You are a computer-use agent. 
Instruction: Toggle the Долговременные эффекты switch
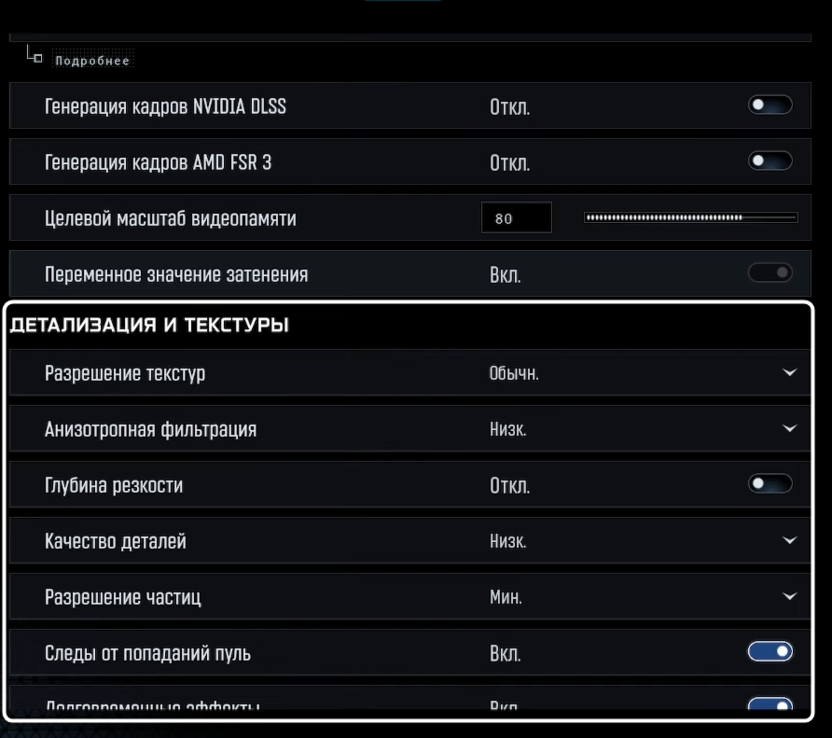pos(770,706)
